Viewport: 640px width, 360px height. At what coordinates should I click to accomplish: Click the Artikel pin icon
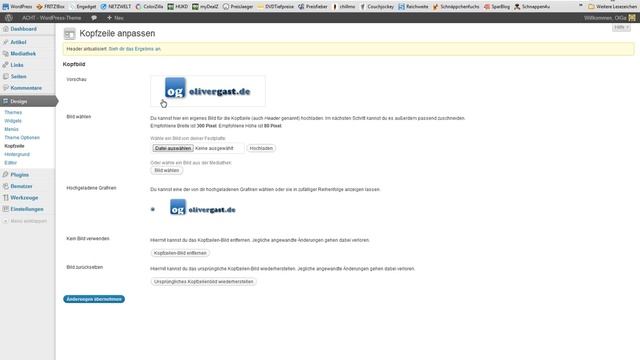pos(5,42)
